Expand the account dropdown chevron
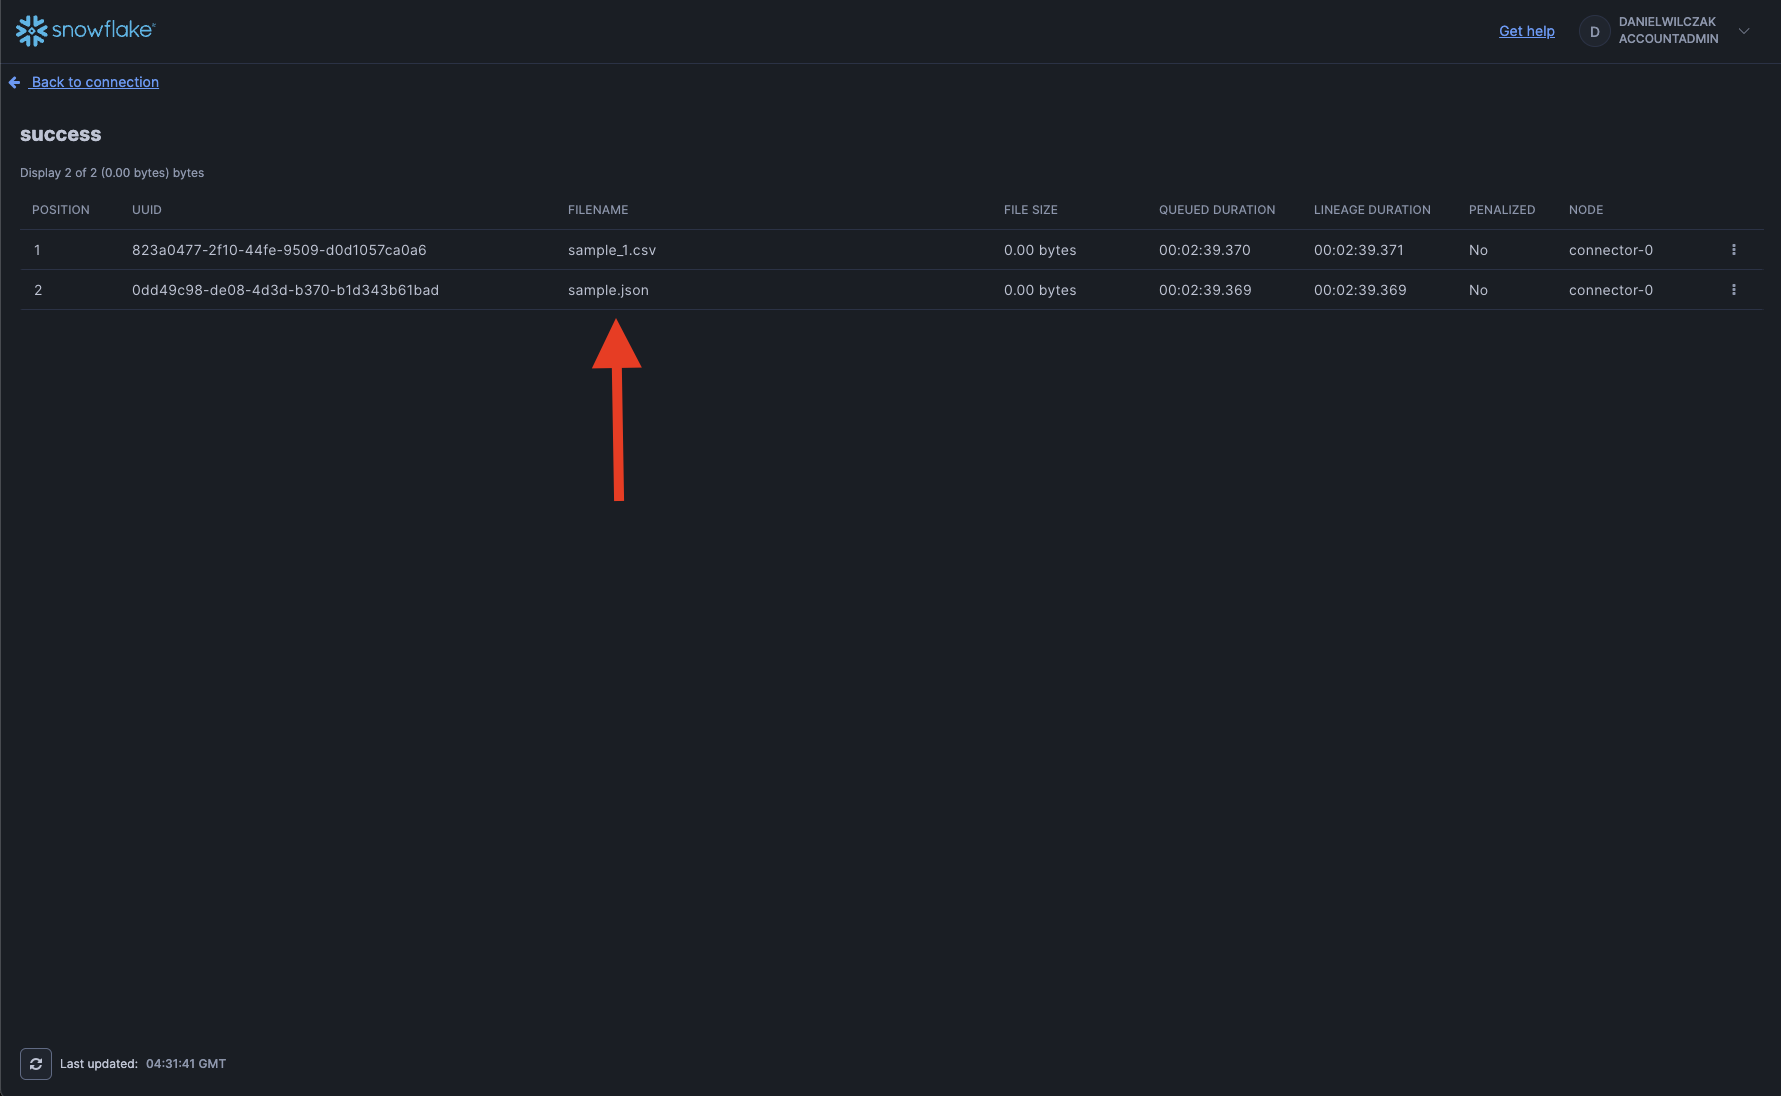1781x1096 pixels. coord(1744,31)
